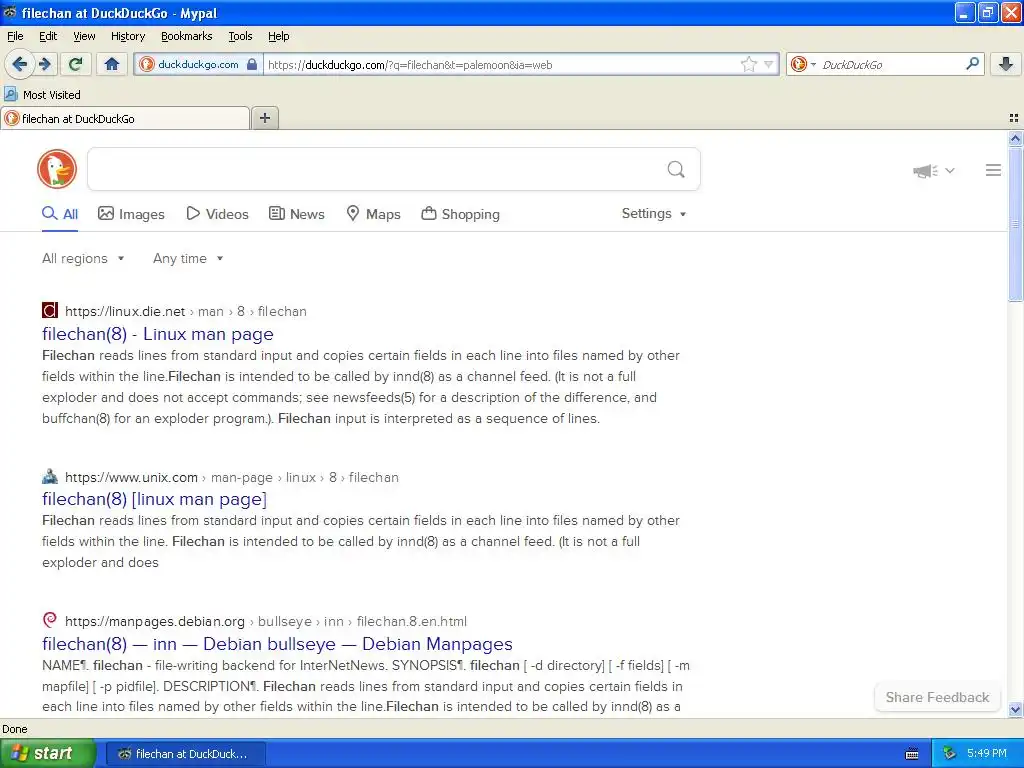Go back with the Back arrow button

(20, 64)
